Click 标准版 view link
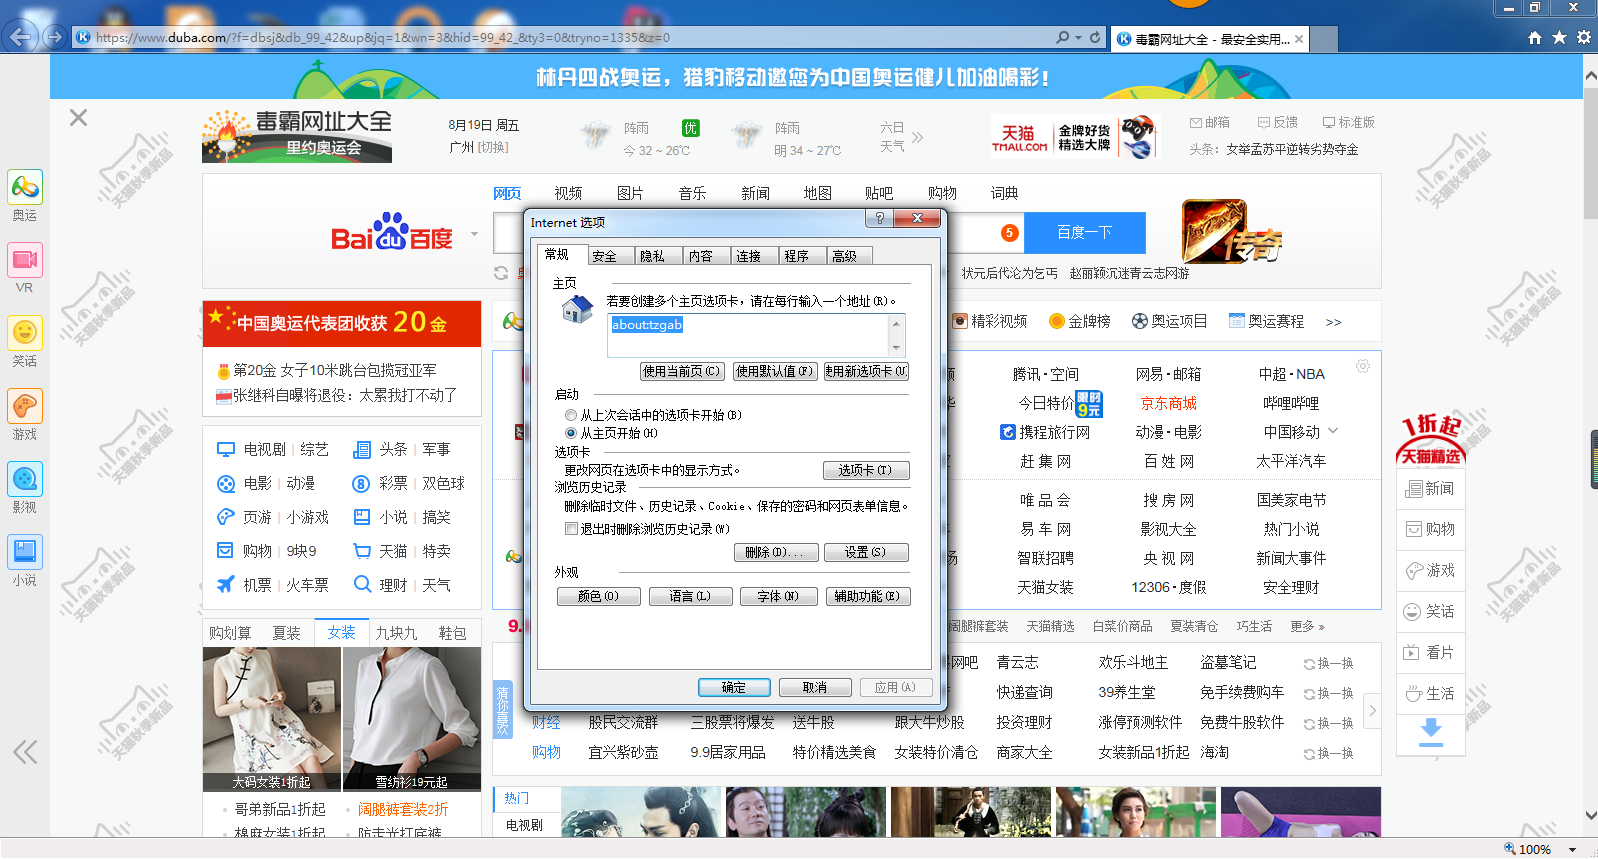This screenshot has width=1598, height=859. coord(1348,122)
